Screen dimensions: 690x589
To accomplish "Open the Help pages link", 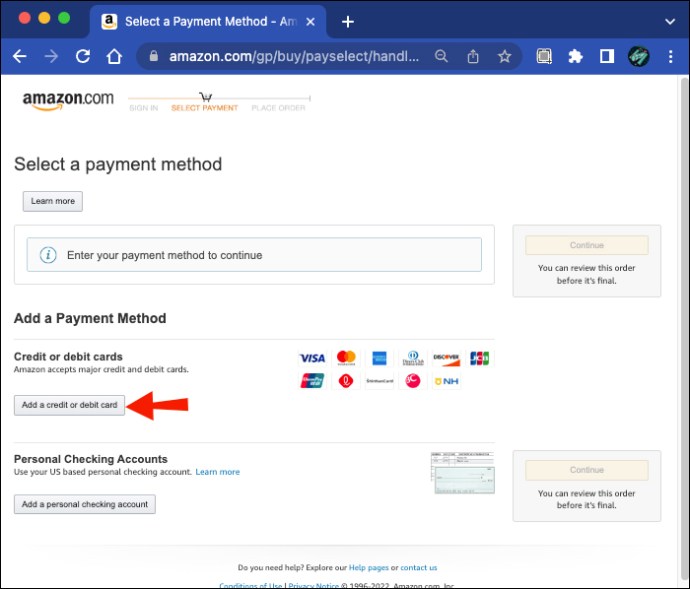I will (x=369, y=567).
